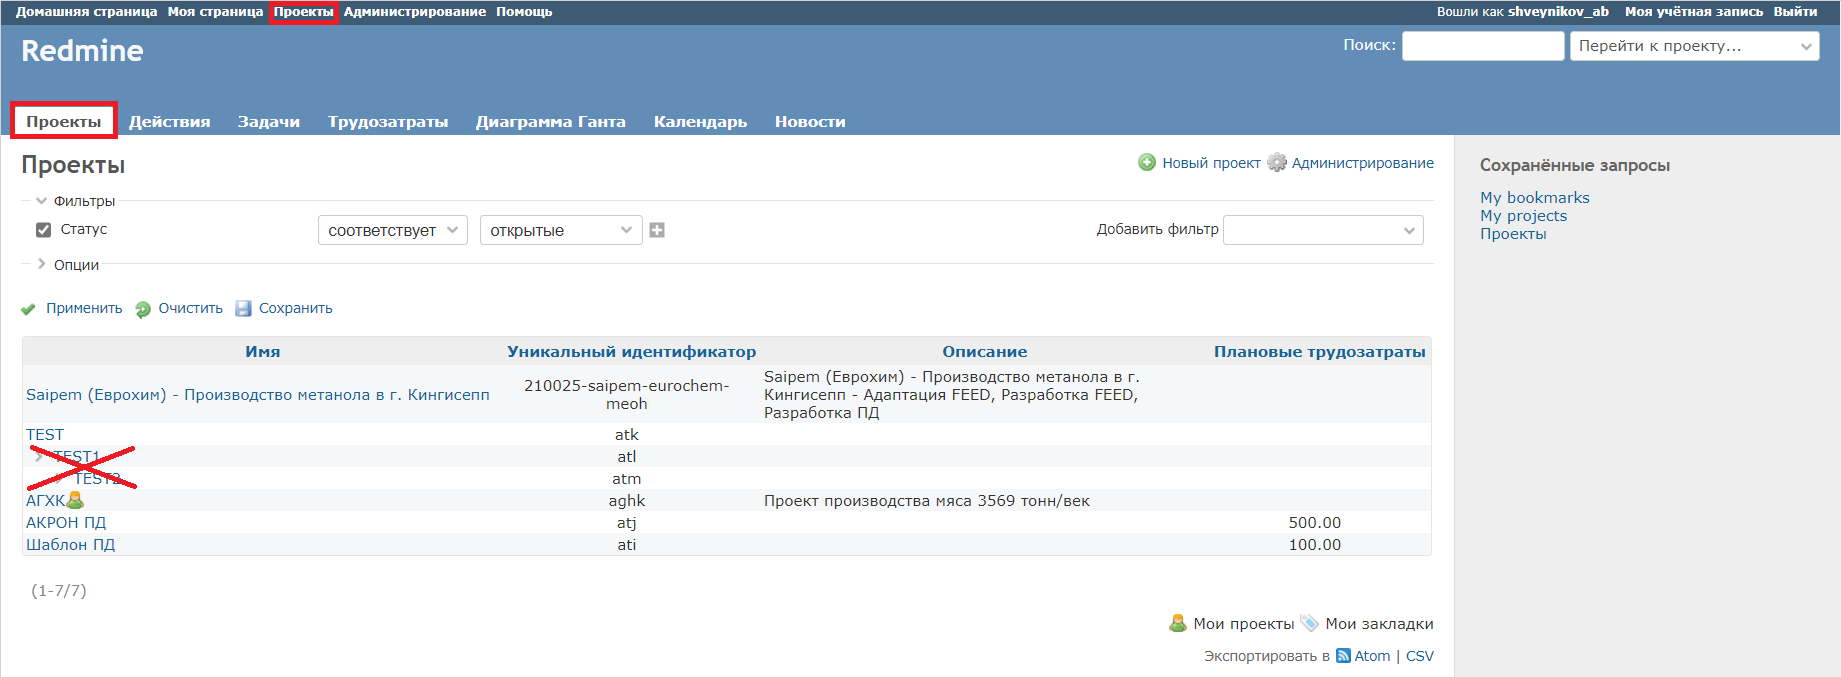Sort by Имя column header
1841x677 pixels.
pyautogui.click(x=263, y=352)
